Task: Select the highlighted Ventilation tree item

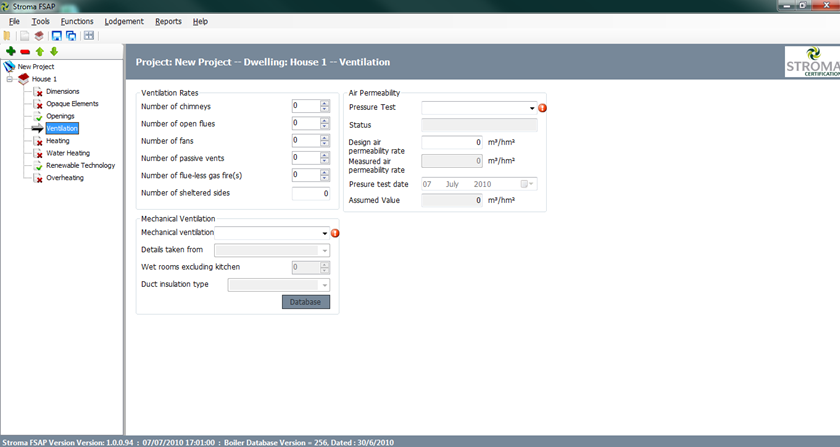Action: coord(62,129)
